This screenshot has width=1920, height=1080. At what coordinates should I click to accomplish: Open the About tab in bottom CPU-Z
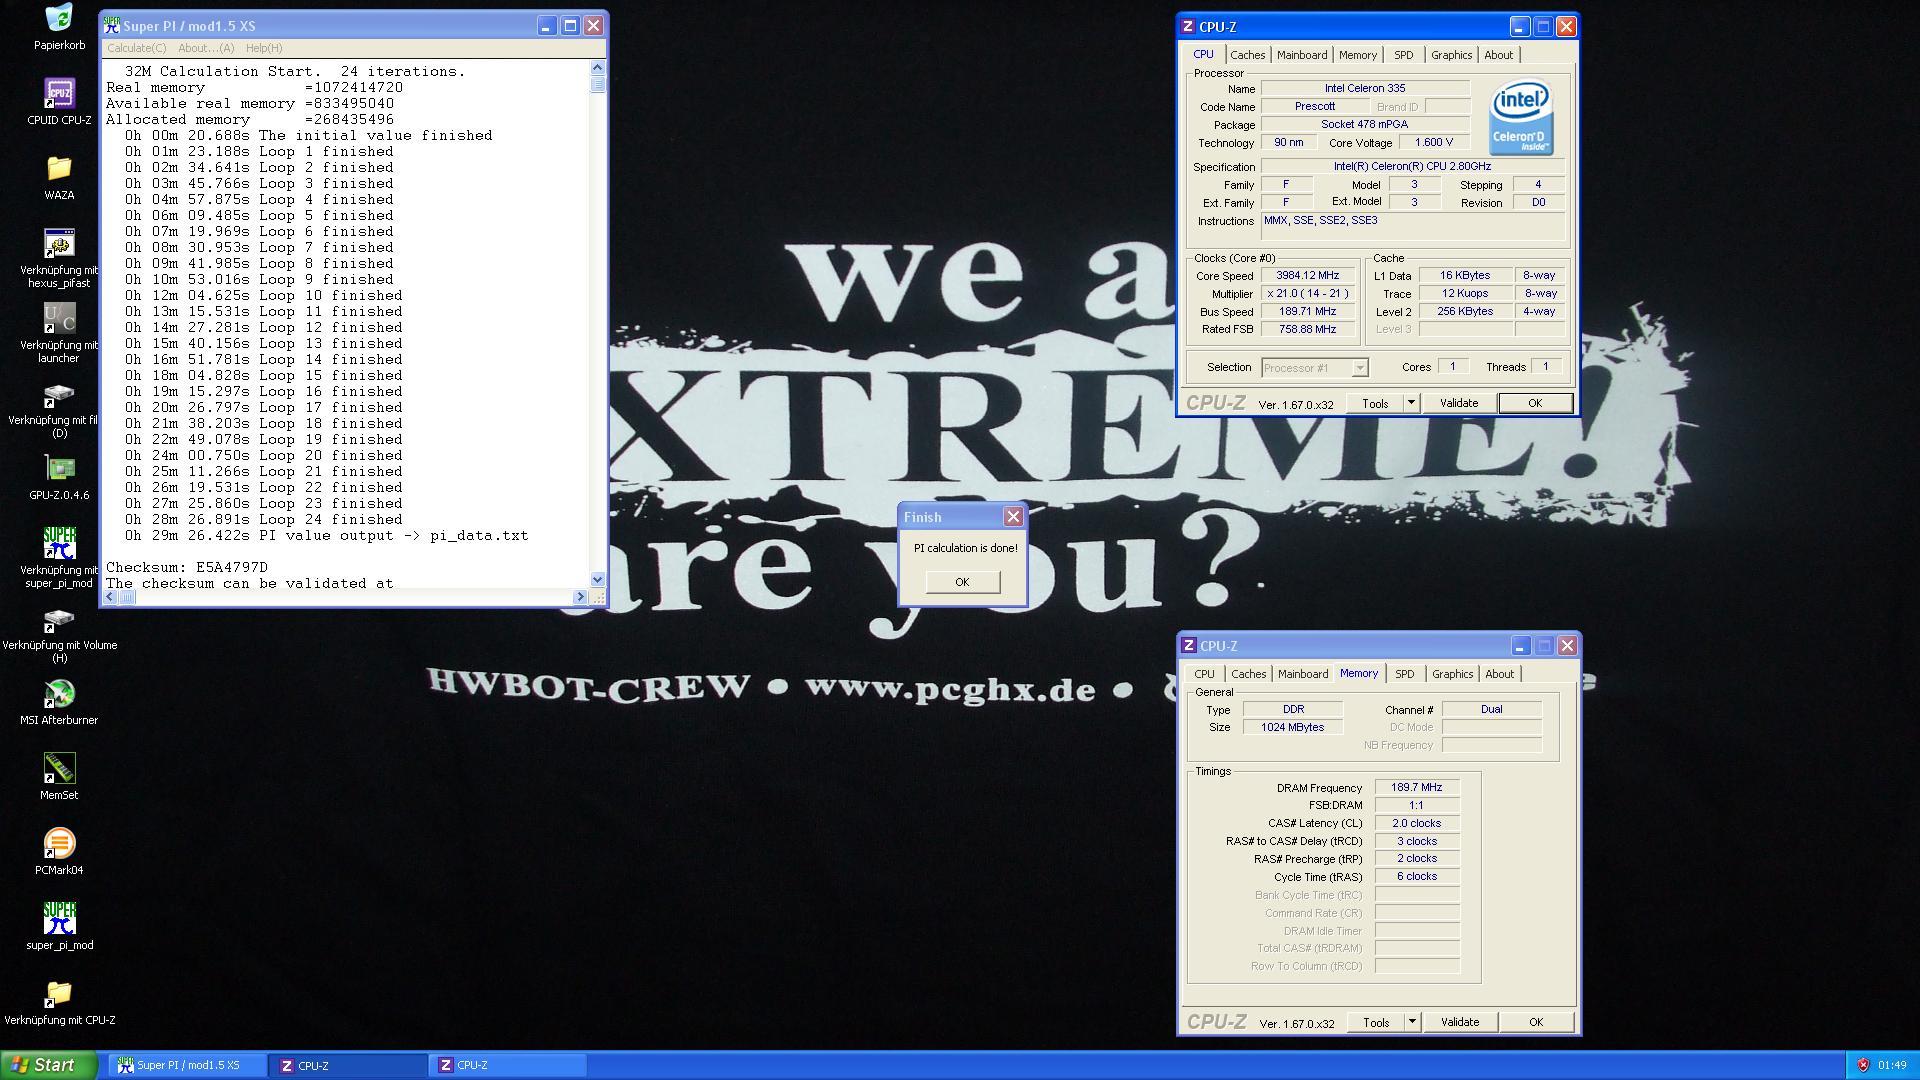coord(1499,674)
